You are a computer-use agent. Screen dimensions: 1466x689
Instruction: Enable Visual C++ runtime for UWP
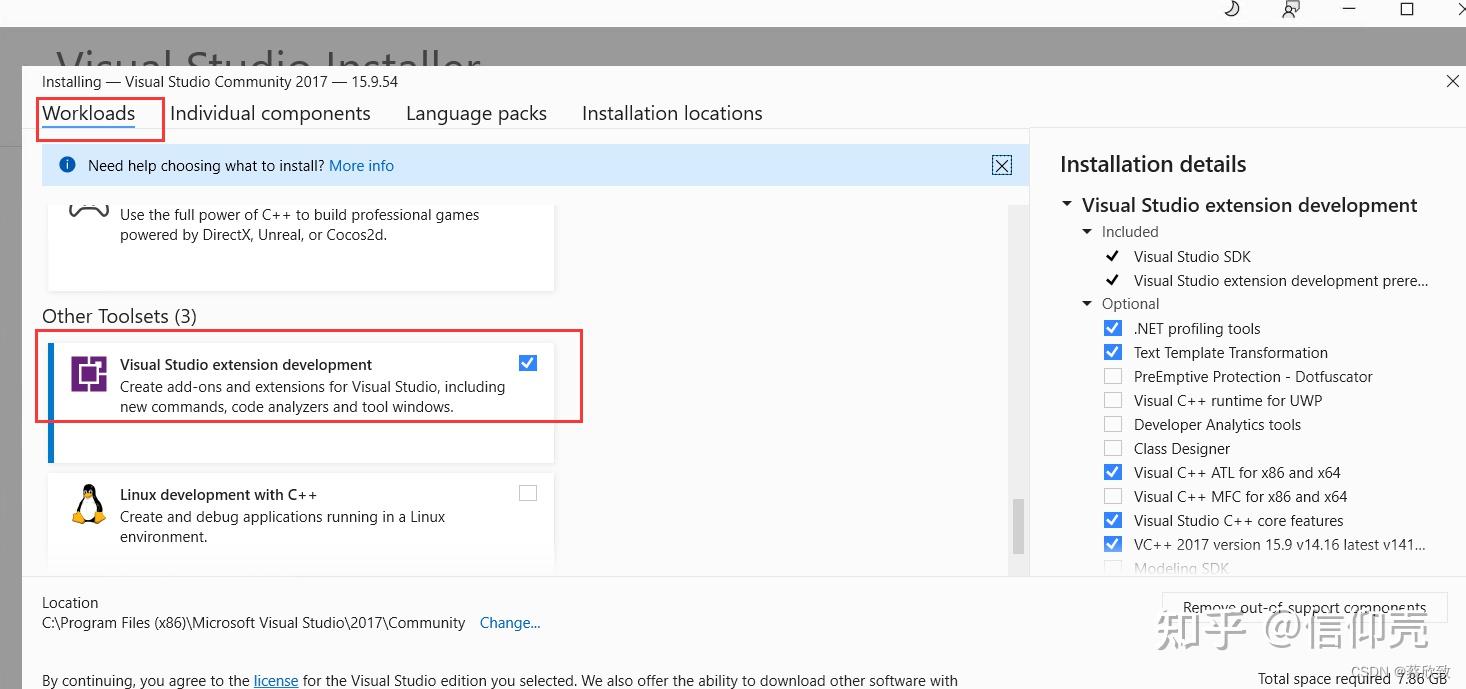[x=1112, y=400]
